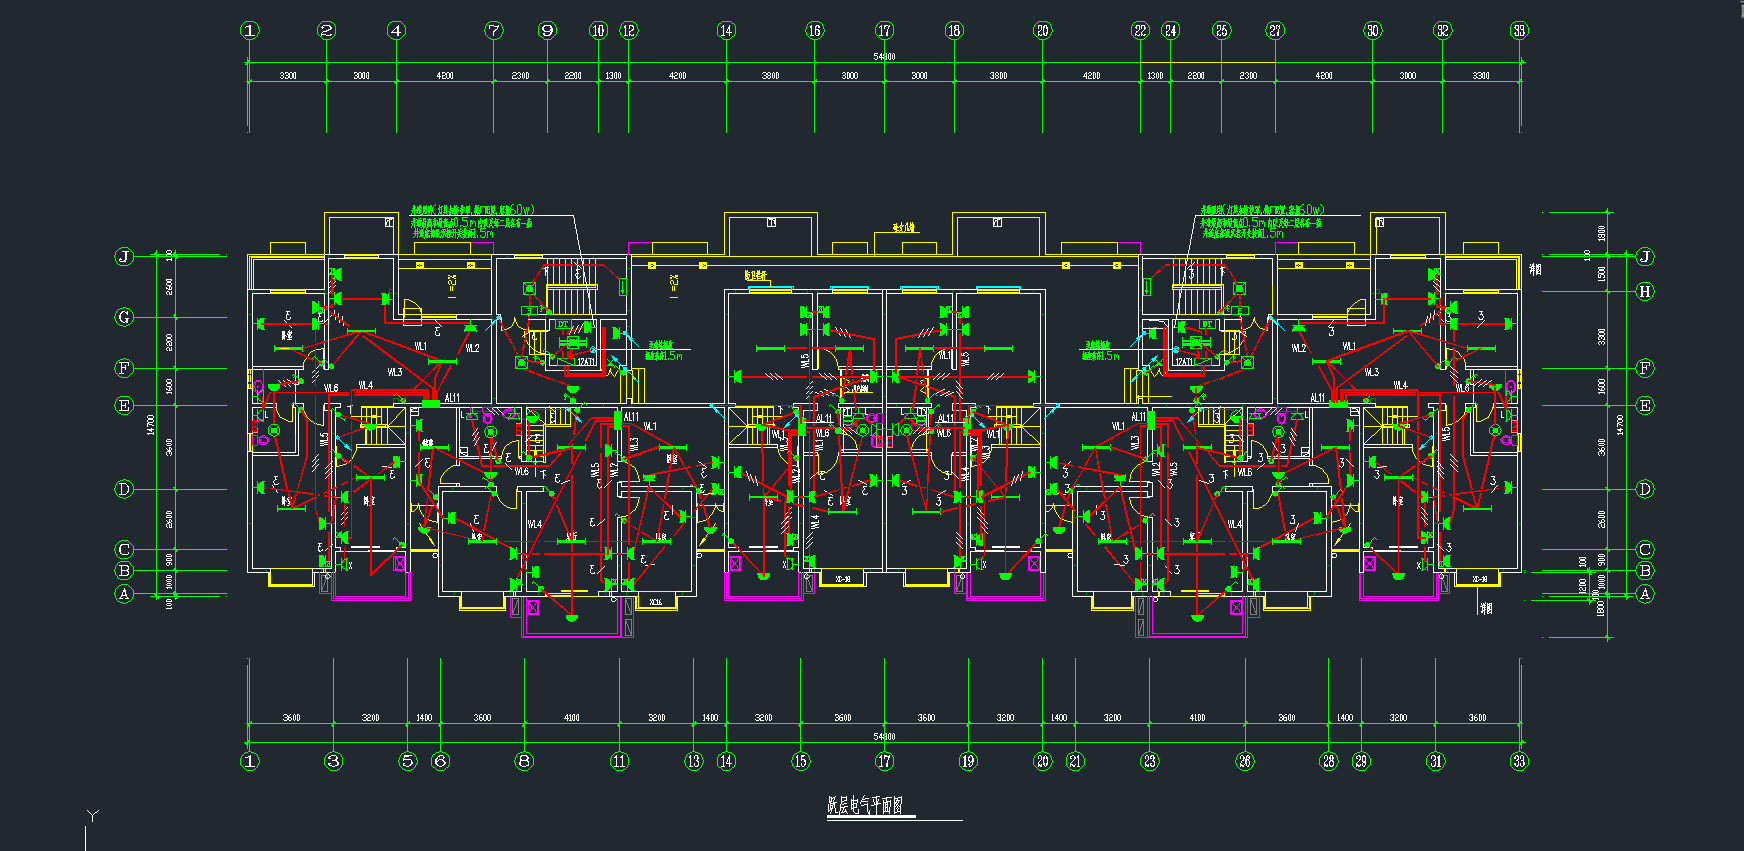Pick bottom axis bubble numbered 6
This screenshot has width=1744, height=851.
tap(440, 761)
